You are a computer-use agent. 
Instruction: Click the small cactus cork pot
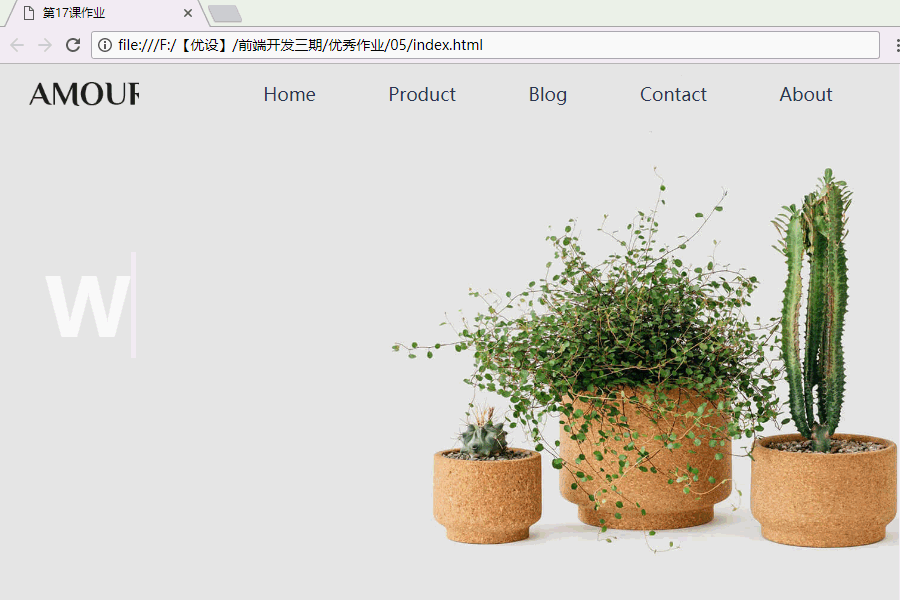tap(487, 496)
